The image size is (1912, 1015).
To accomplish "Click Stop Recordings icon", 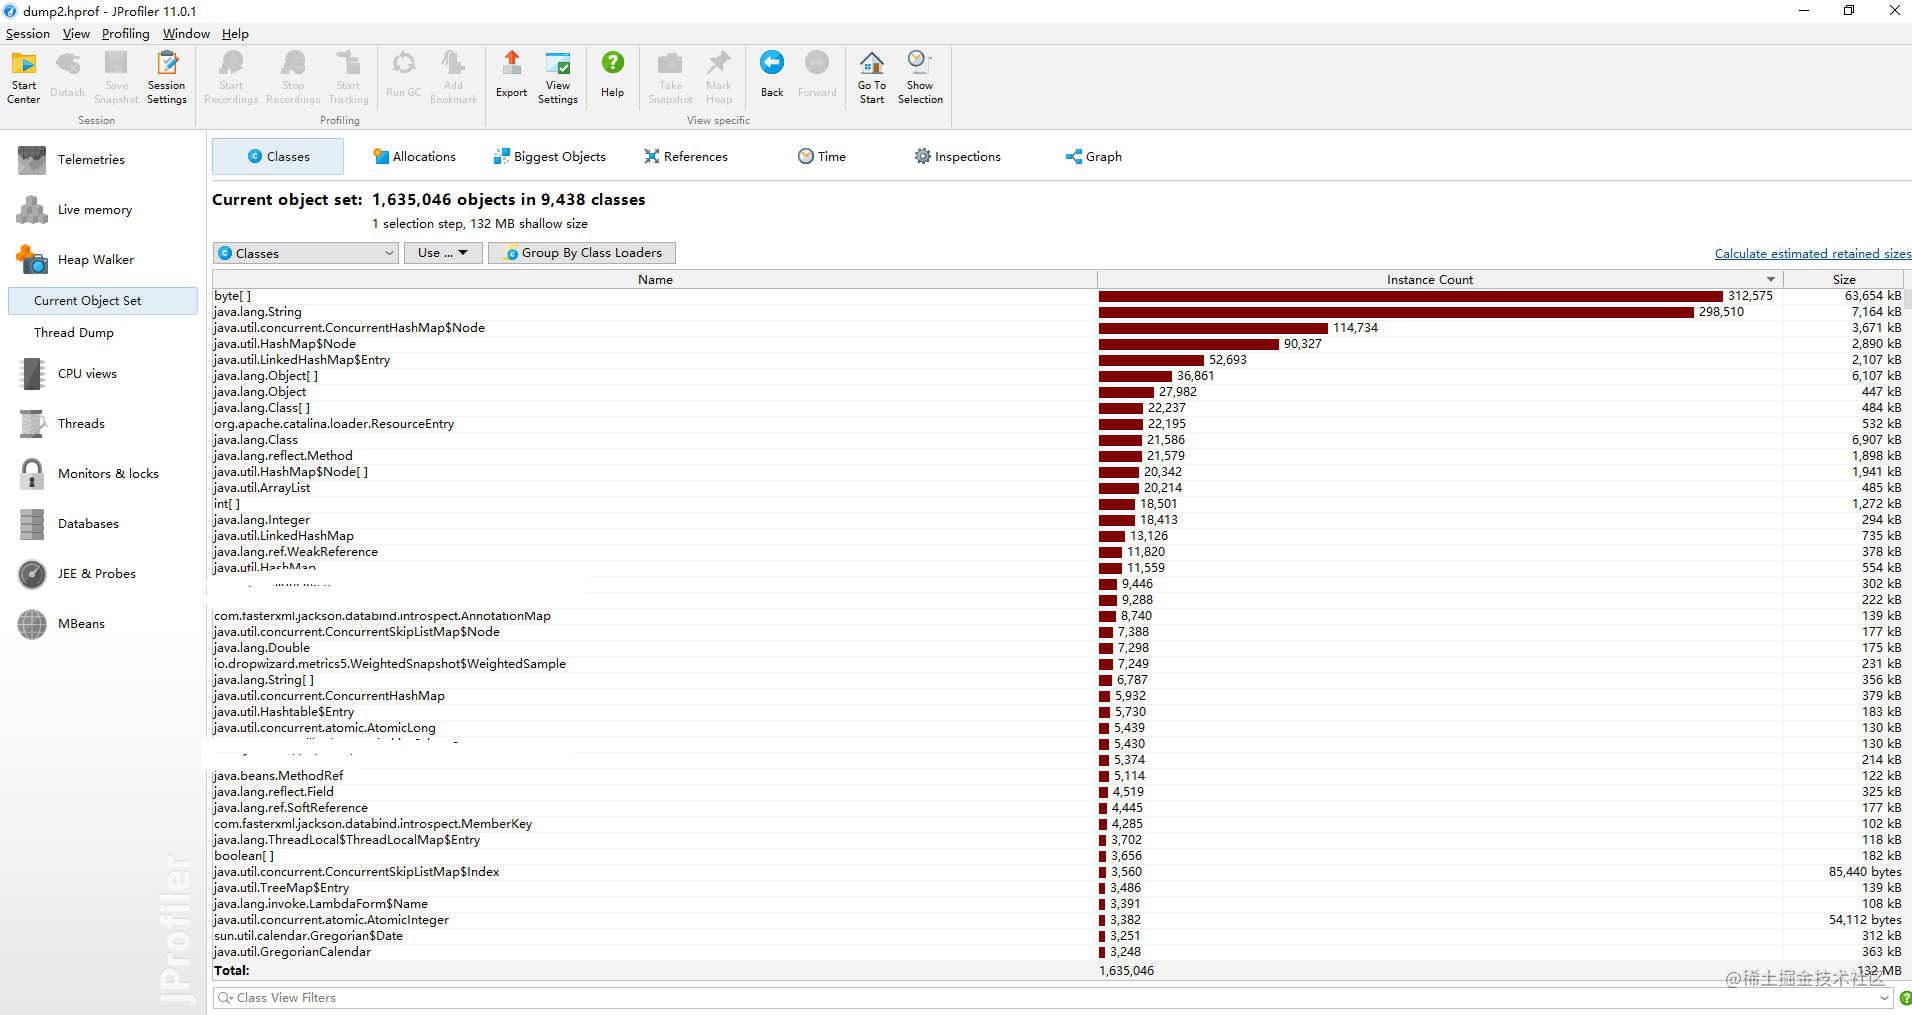I will (293, 77).
